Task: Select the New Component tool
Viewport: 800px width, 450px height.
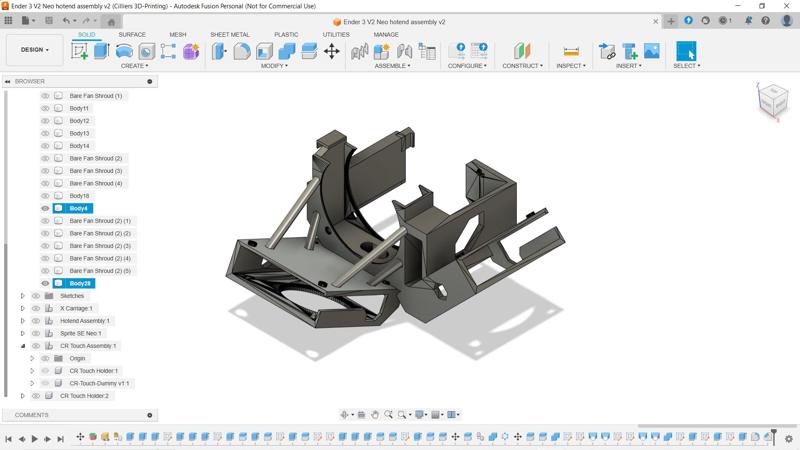Action: pos(382,51)
